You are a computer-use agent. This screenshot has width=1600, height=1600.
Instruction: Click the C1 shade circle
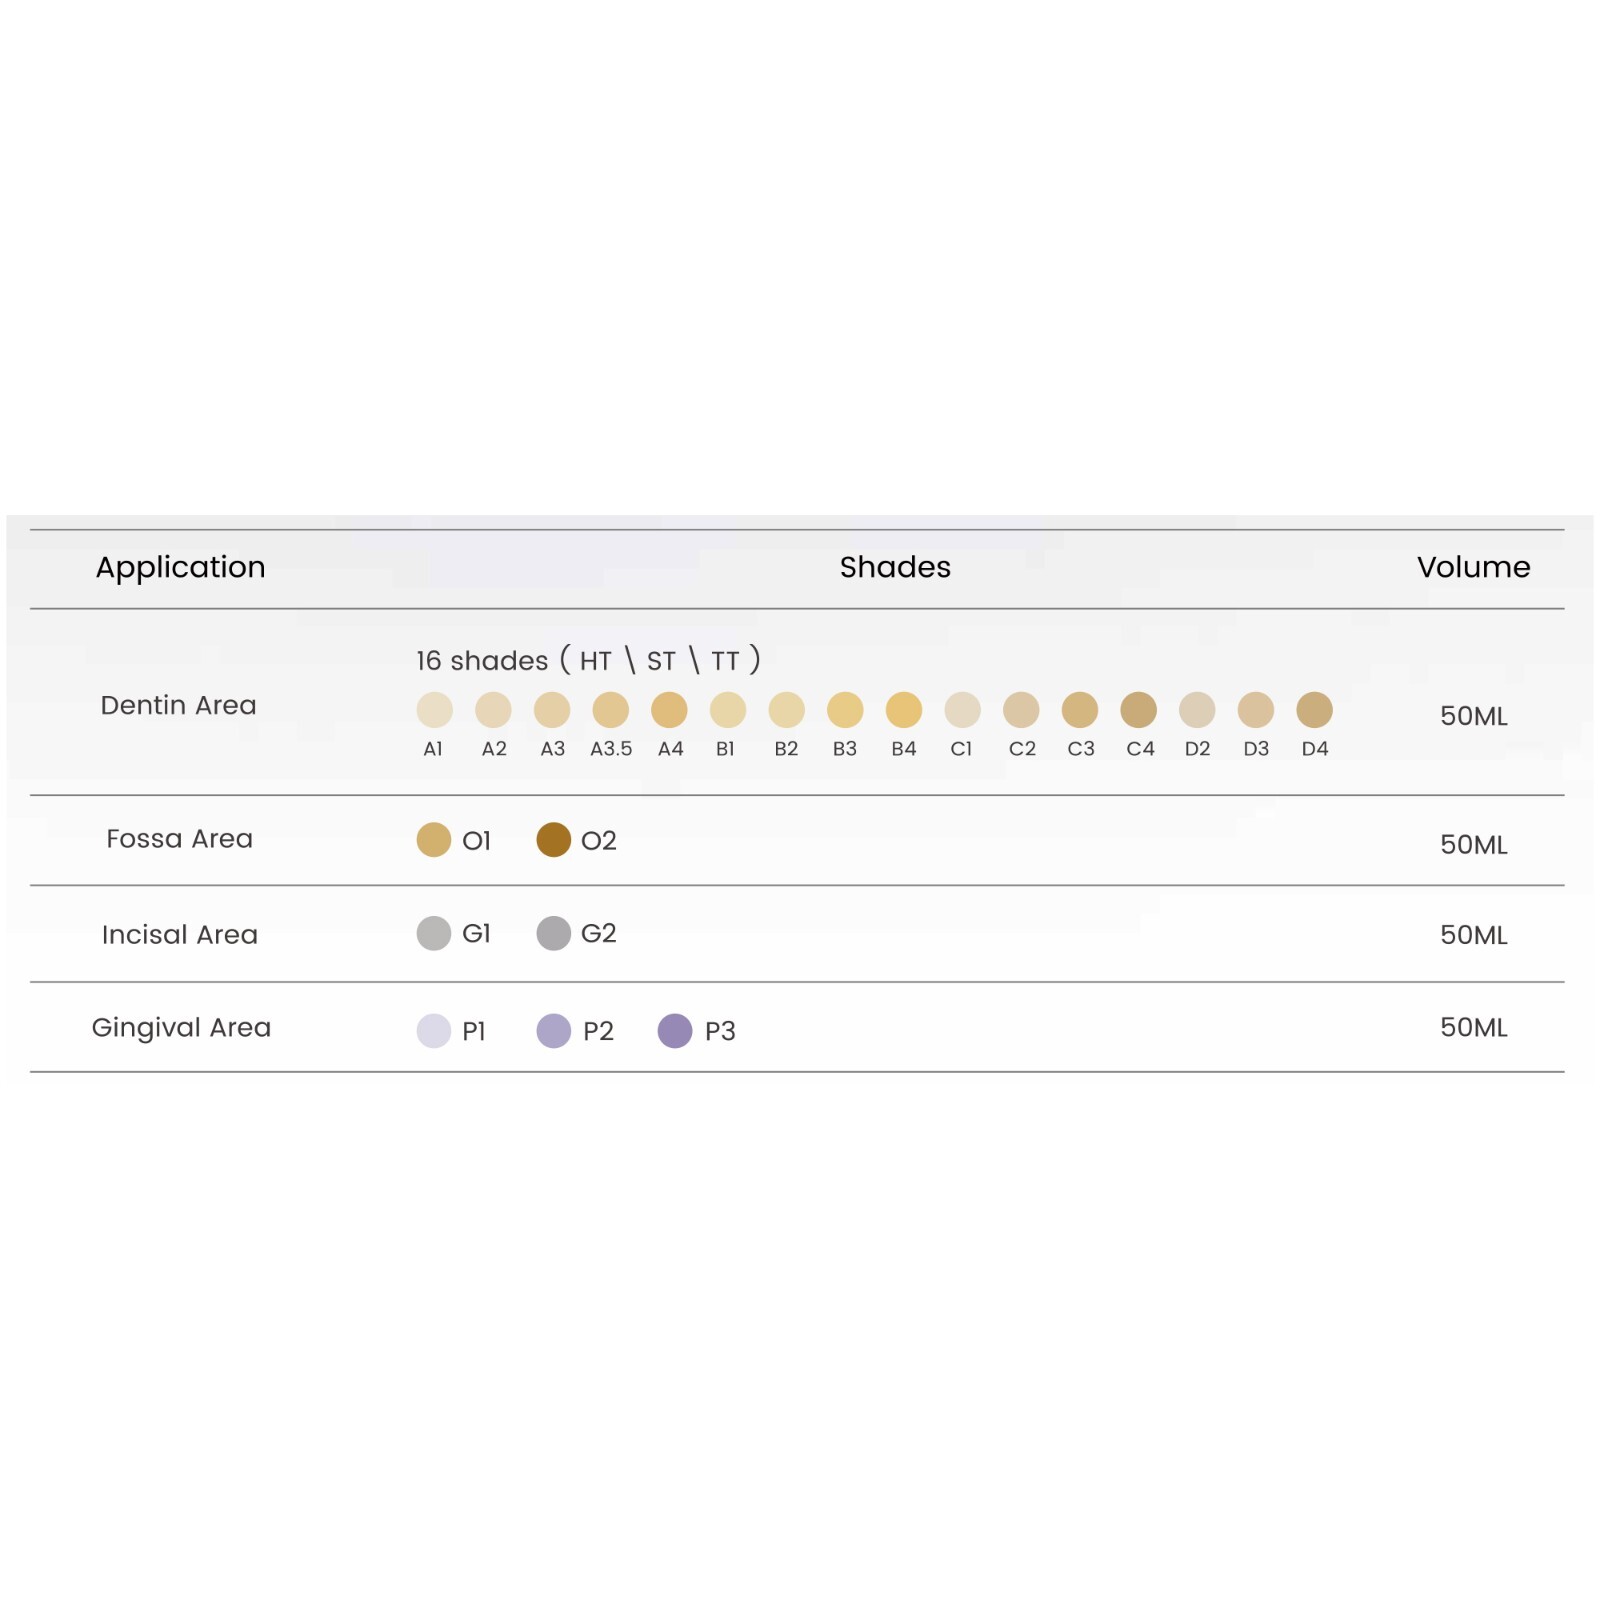point(962,710)
